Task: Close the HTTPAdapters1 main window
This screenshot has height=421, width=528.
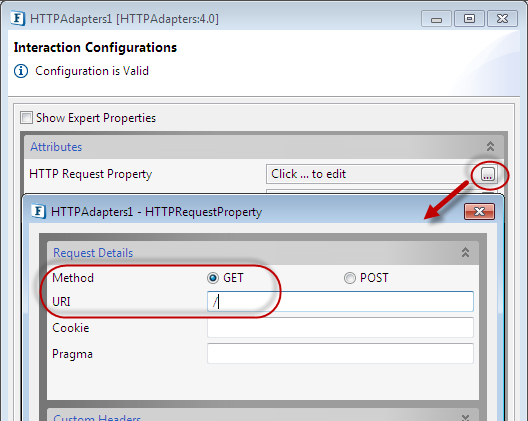Action: click(x=502, y=19)
